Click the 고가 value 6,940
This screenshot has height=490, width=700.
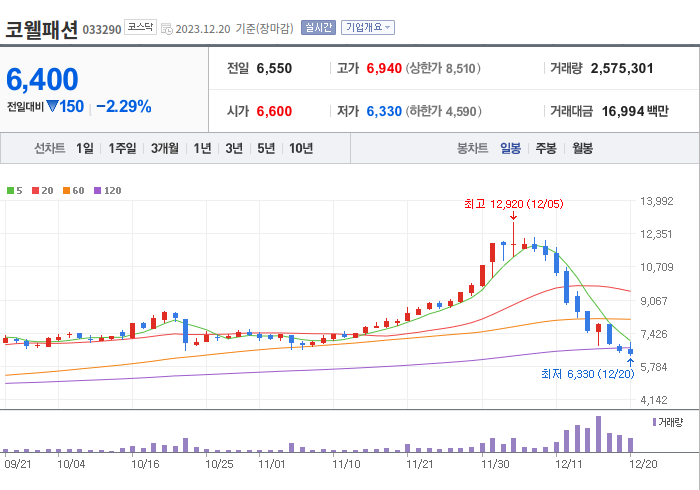[x=384, y=68]
